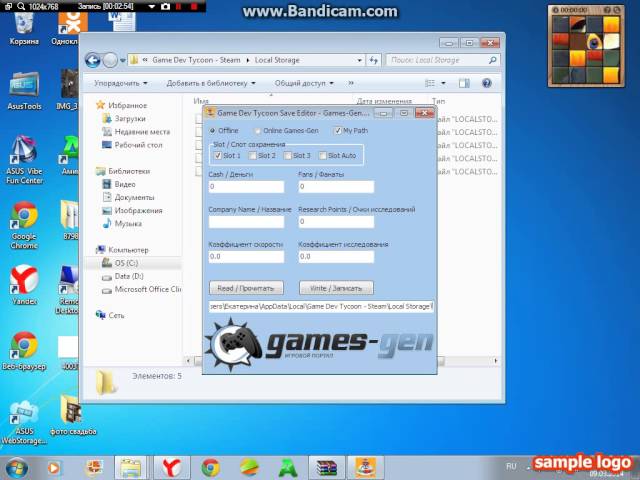Open the Корзина recycle bin desktop icon

24,27
